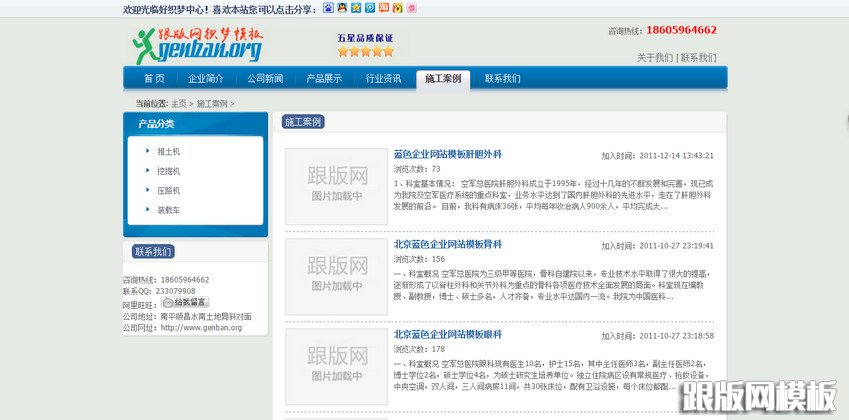
Task: Click the view count 浏览次数: 156
Action: click(x=419, y=259)
